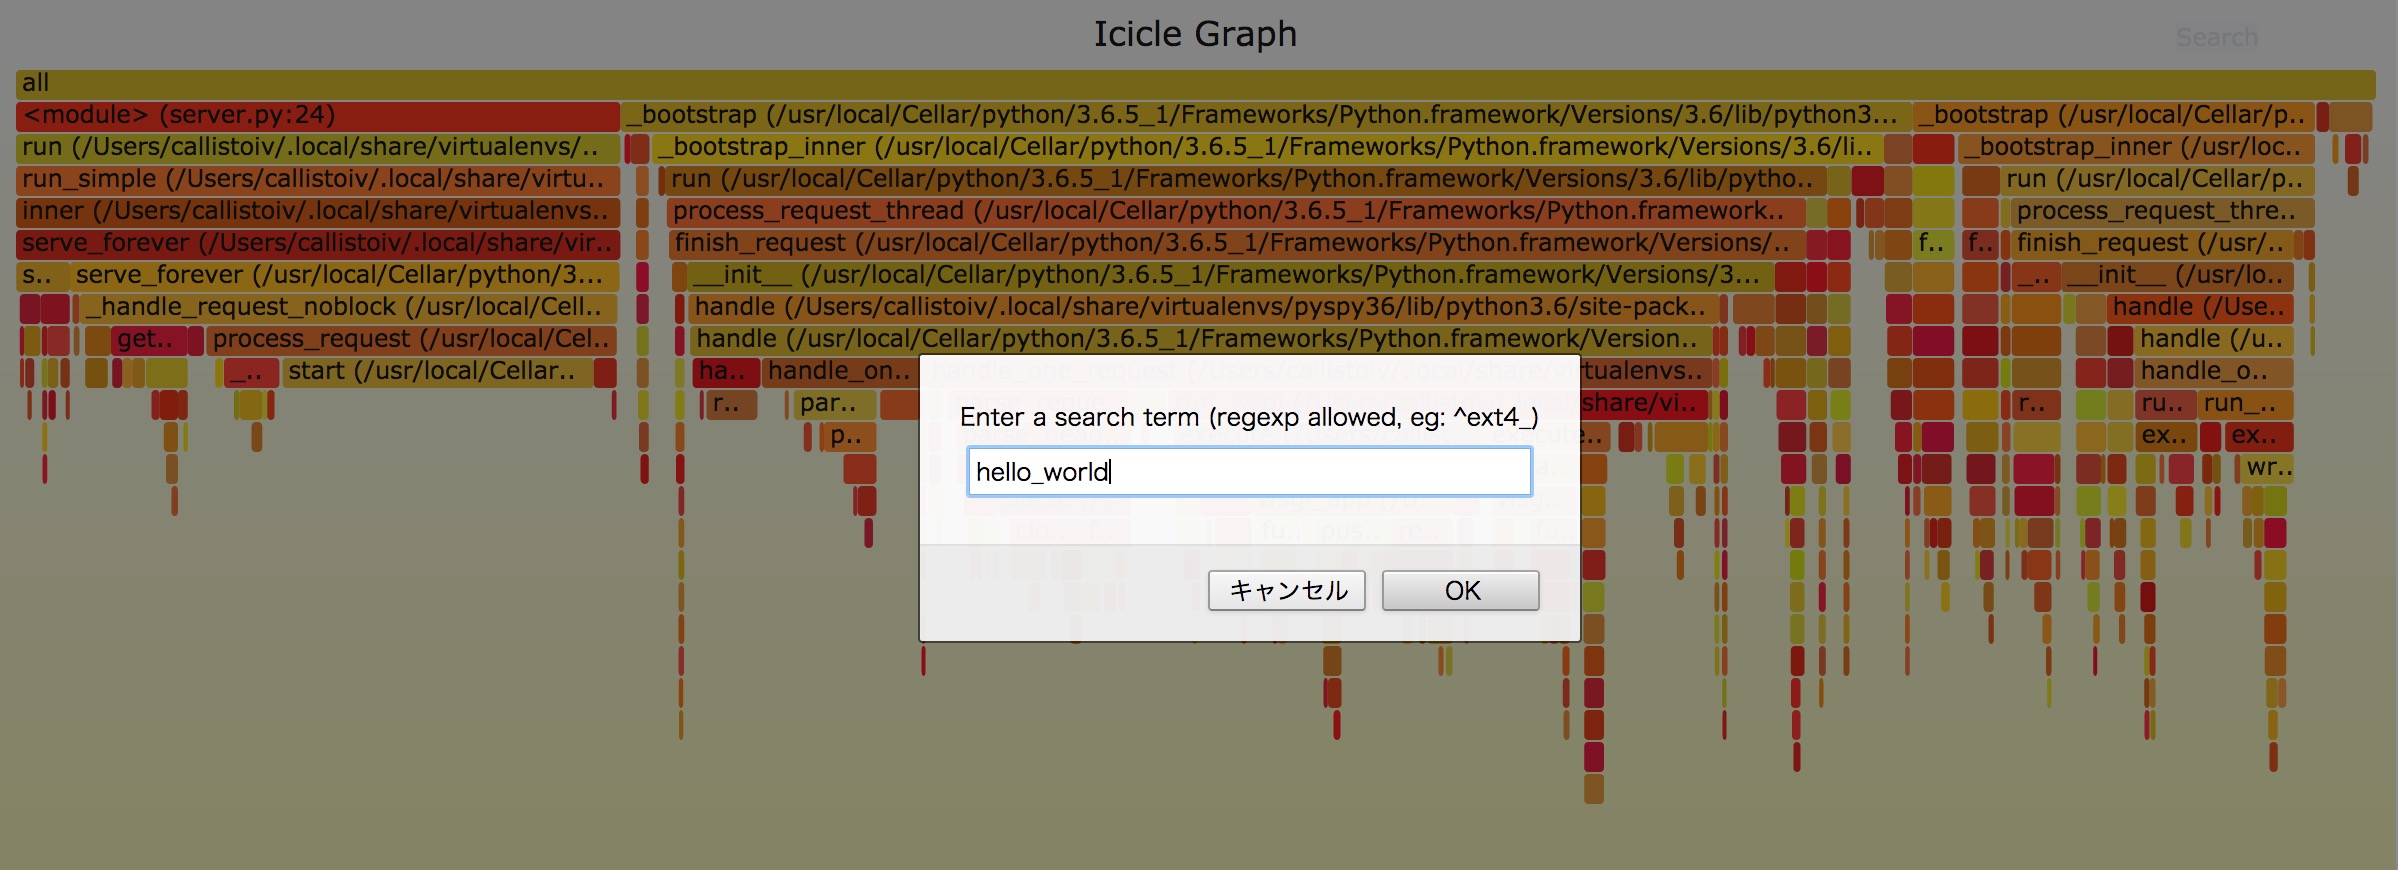The image size is (2398, 870).
Task: Zoom into the <module> (server.py:24) frame
Action: [318, 115]
